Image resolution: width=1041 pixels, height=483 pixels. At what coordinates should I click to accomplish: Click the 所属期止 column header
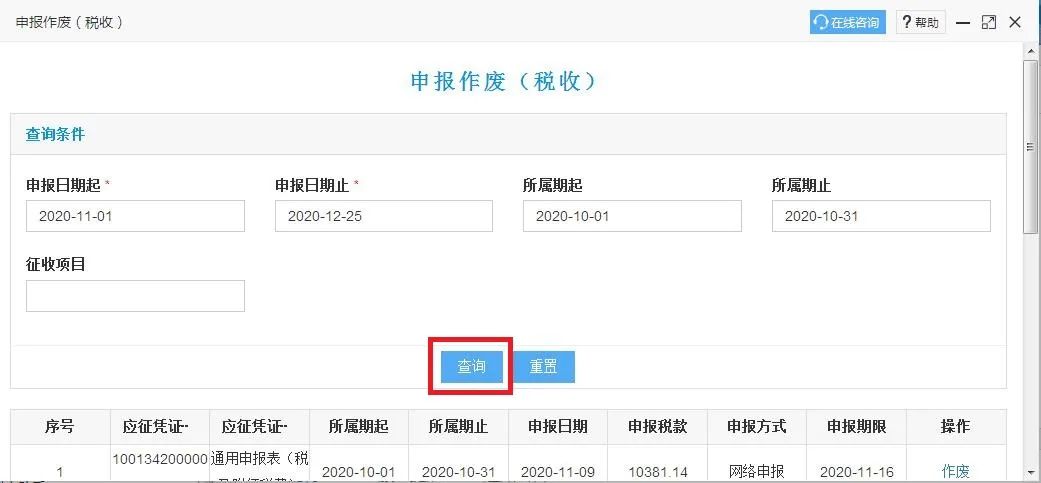pyautogui.click(x=458, y=427)
